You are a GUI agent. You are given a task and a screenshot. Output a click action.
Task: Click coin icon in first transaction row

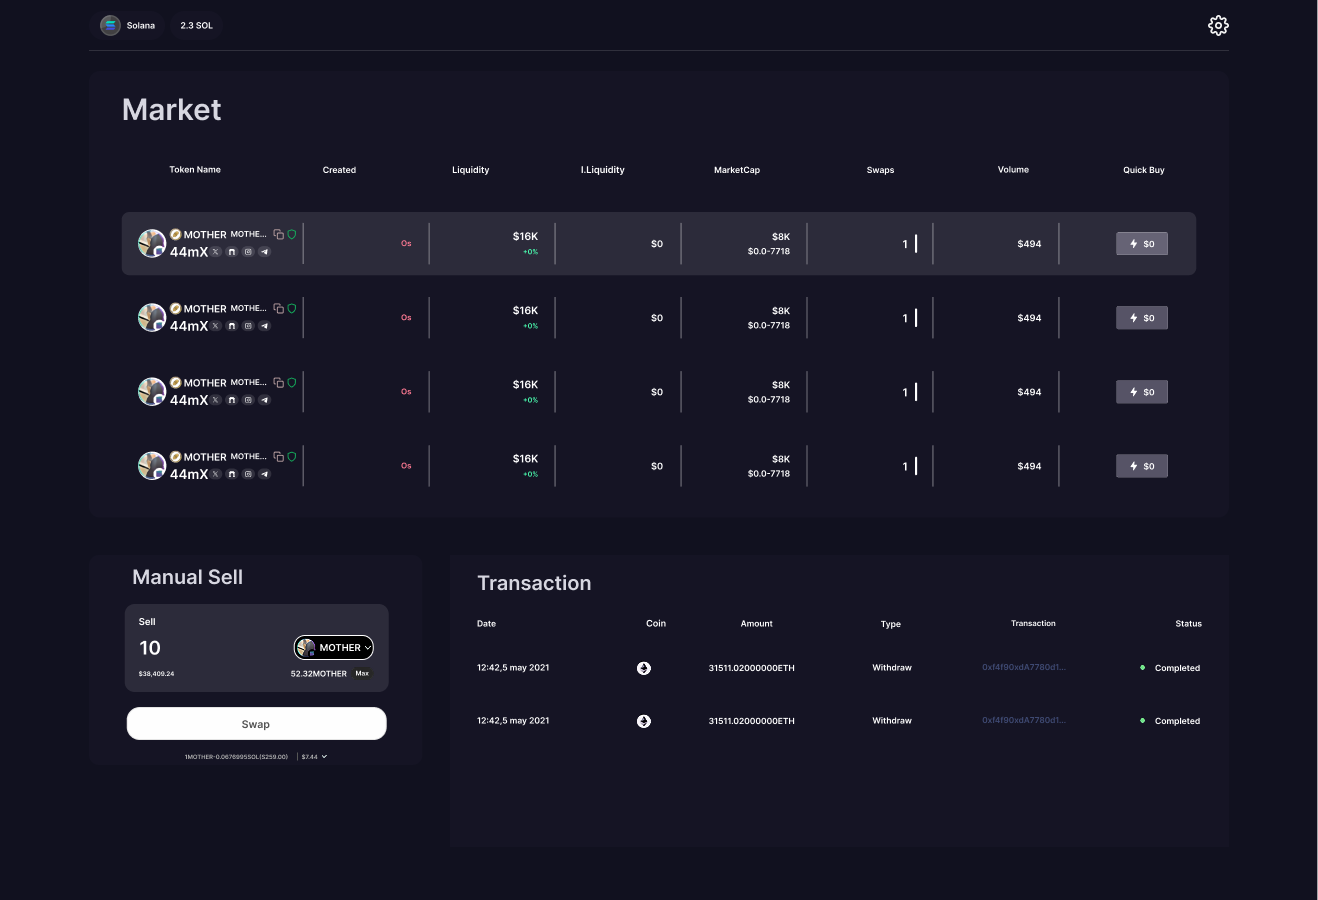(644, 668)
